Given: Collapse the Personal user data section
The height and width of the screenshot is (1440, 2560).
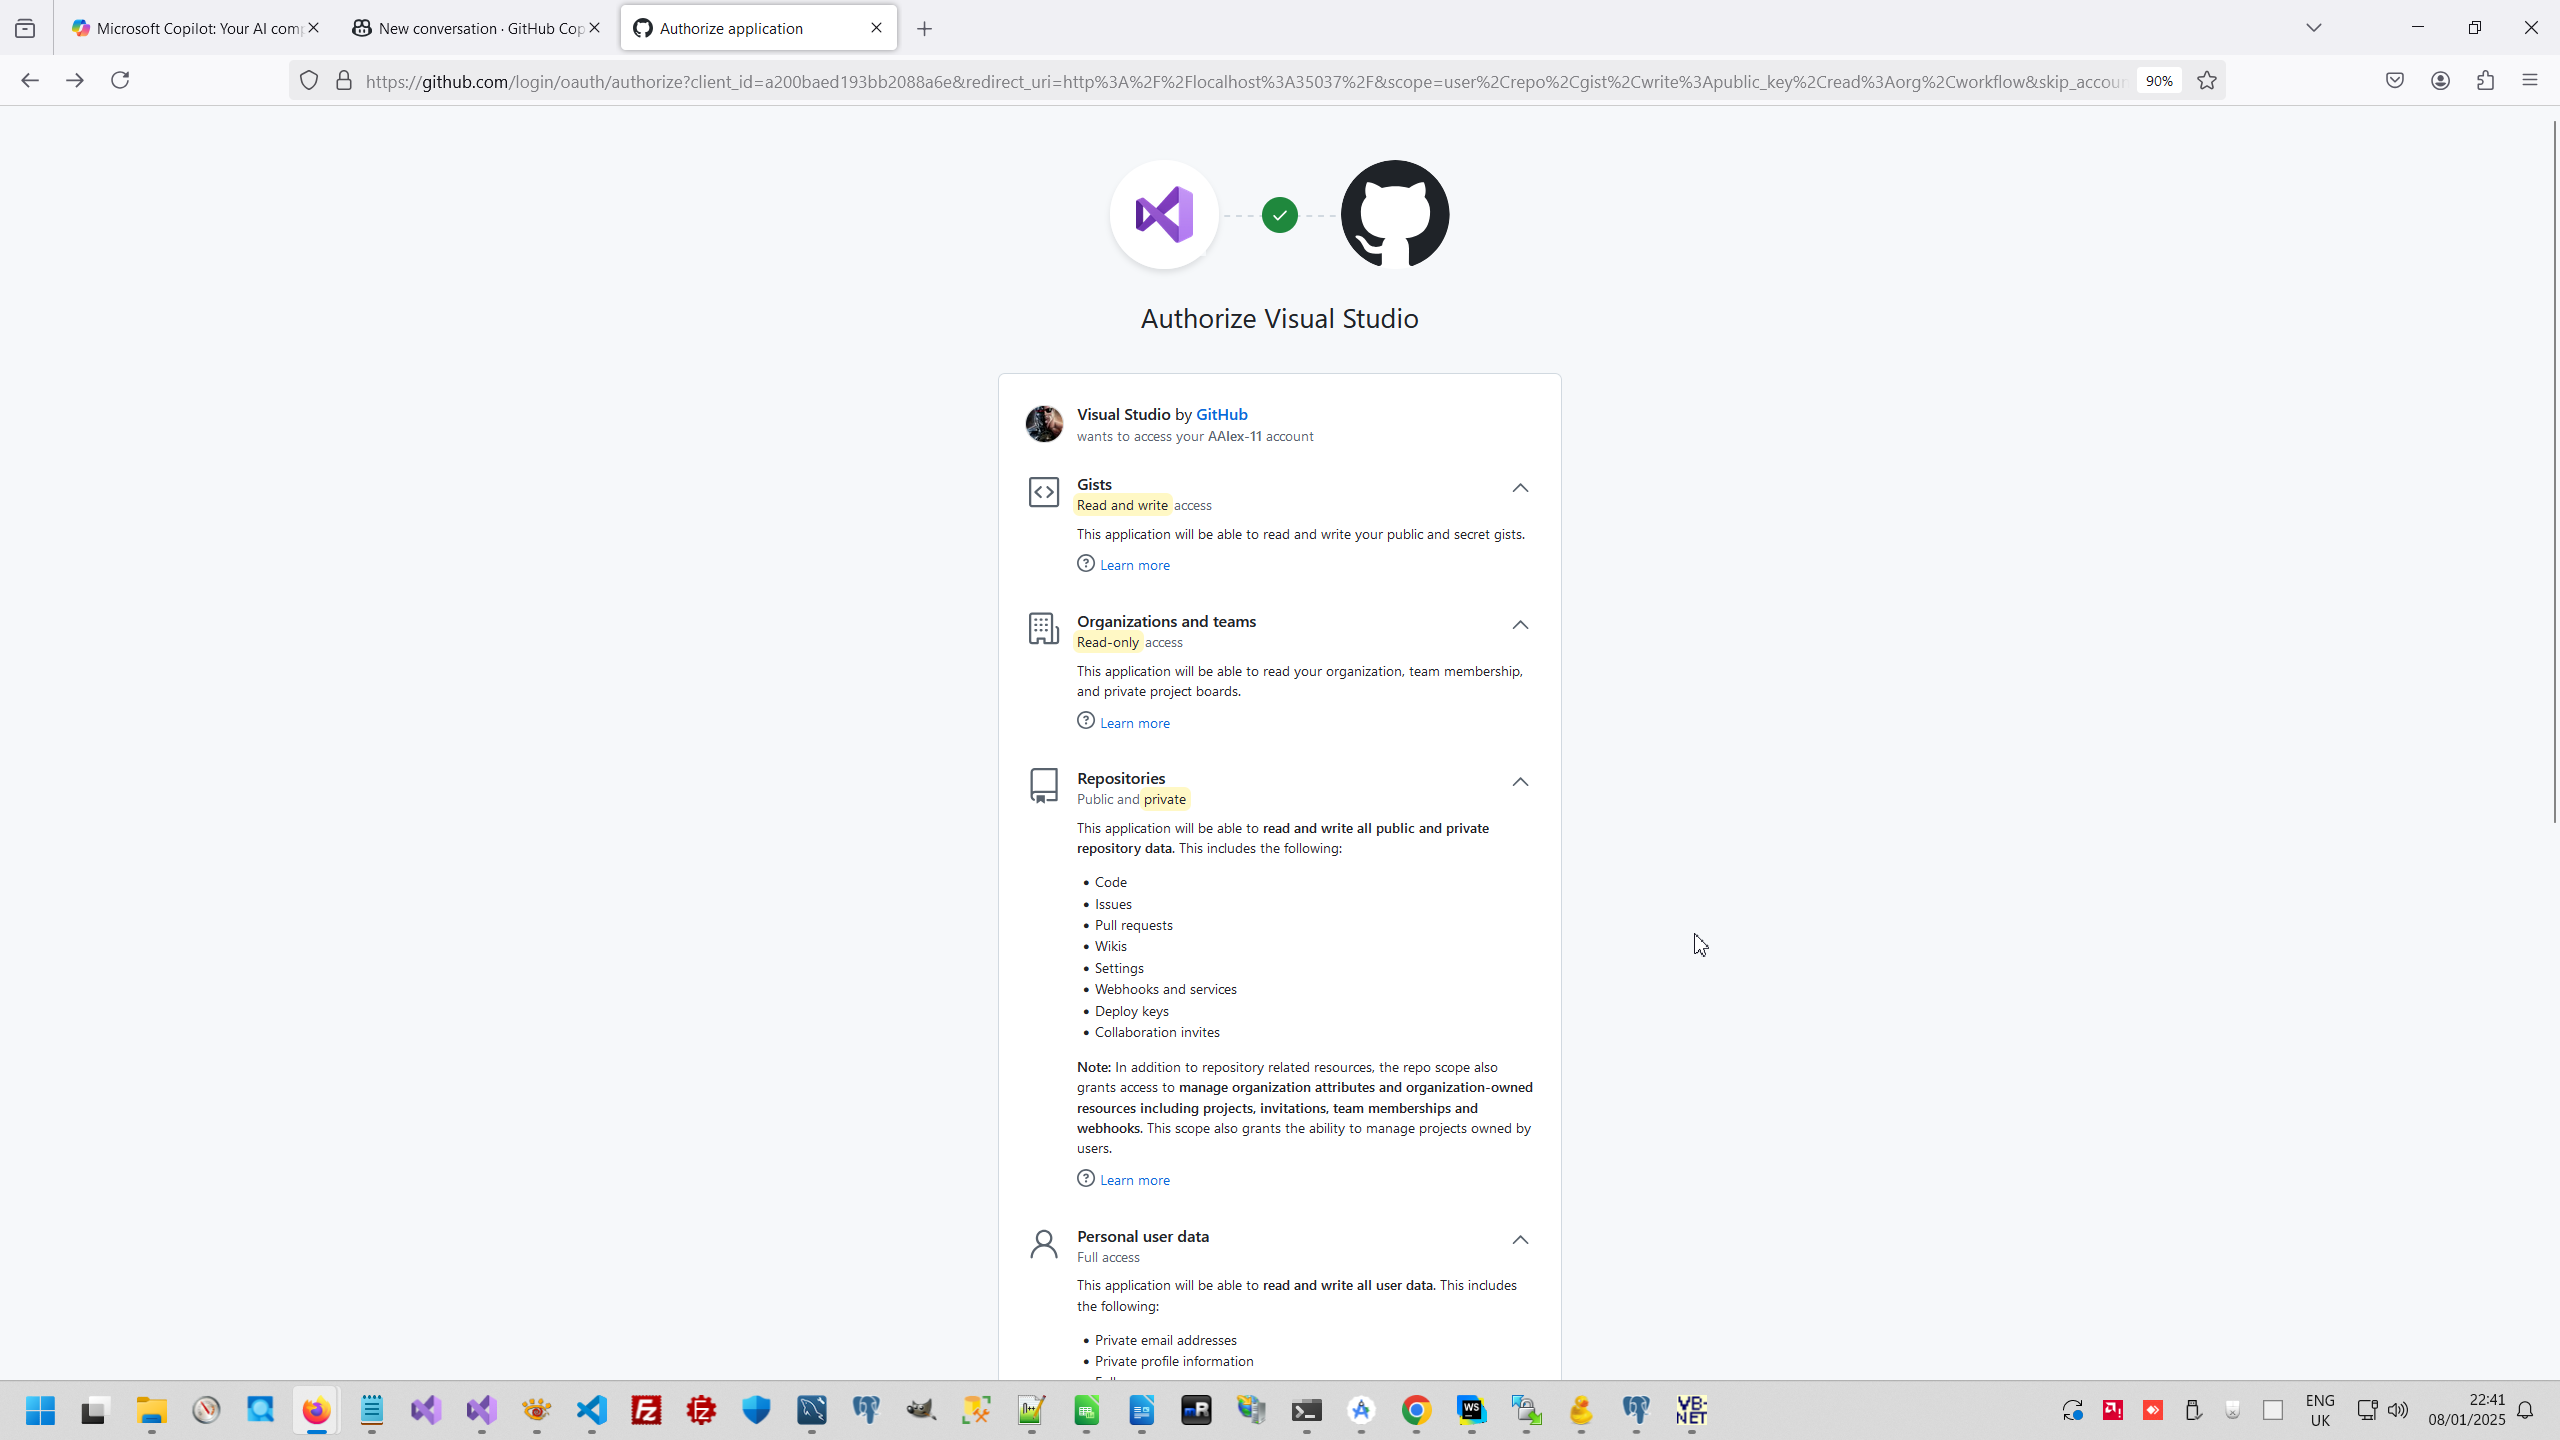Looking at the screenshot, I should pyautogui.click(x=1520, y=1240).
